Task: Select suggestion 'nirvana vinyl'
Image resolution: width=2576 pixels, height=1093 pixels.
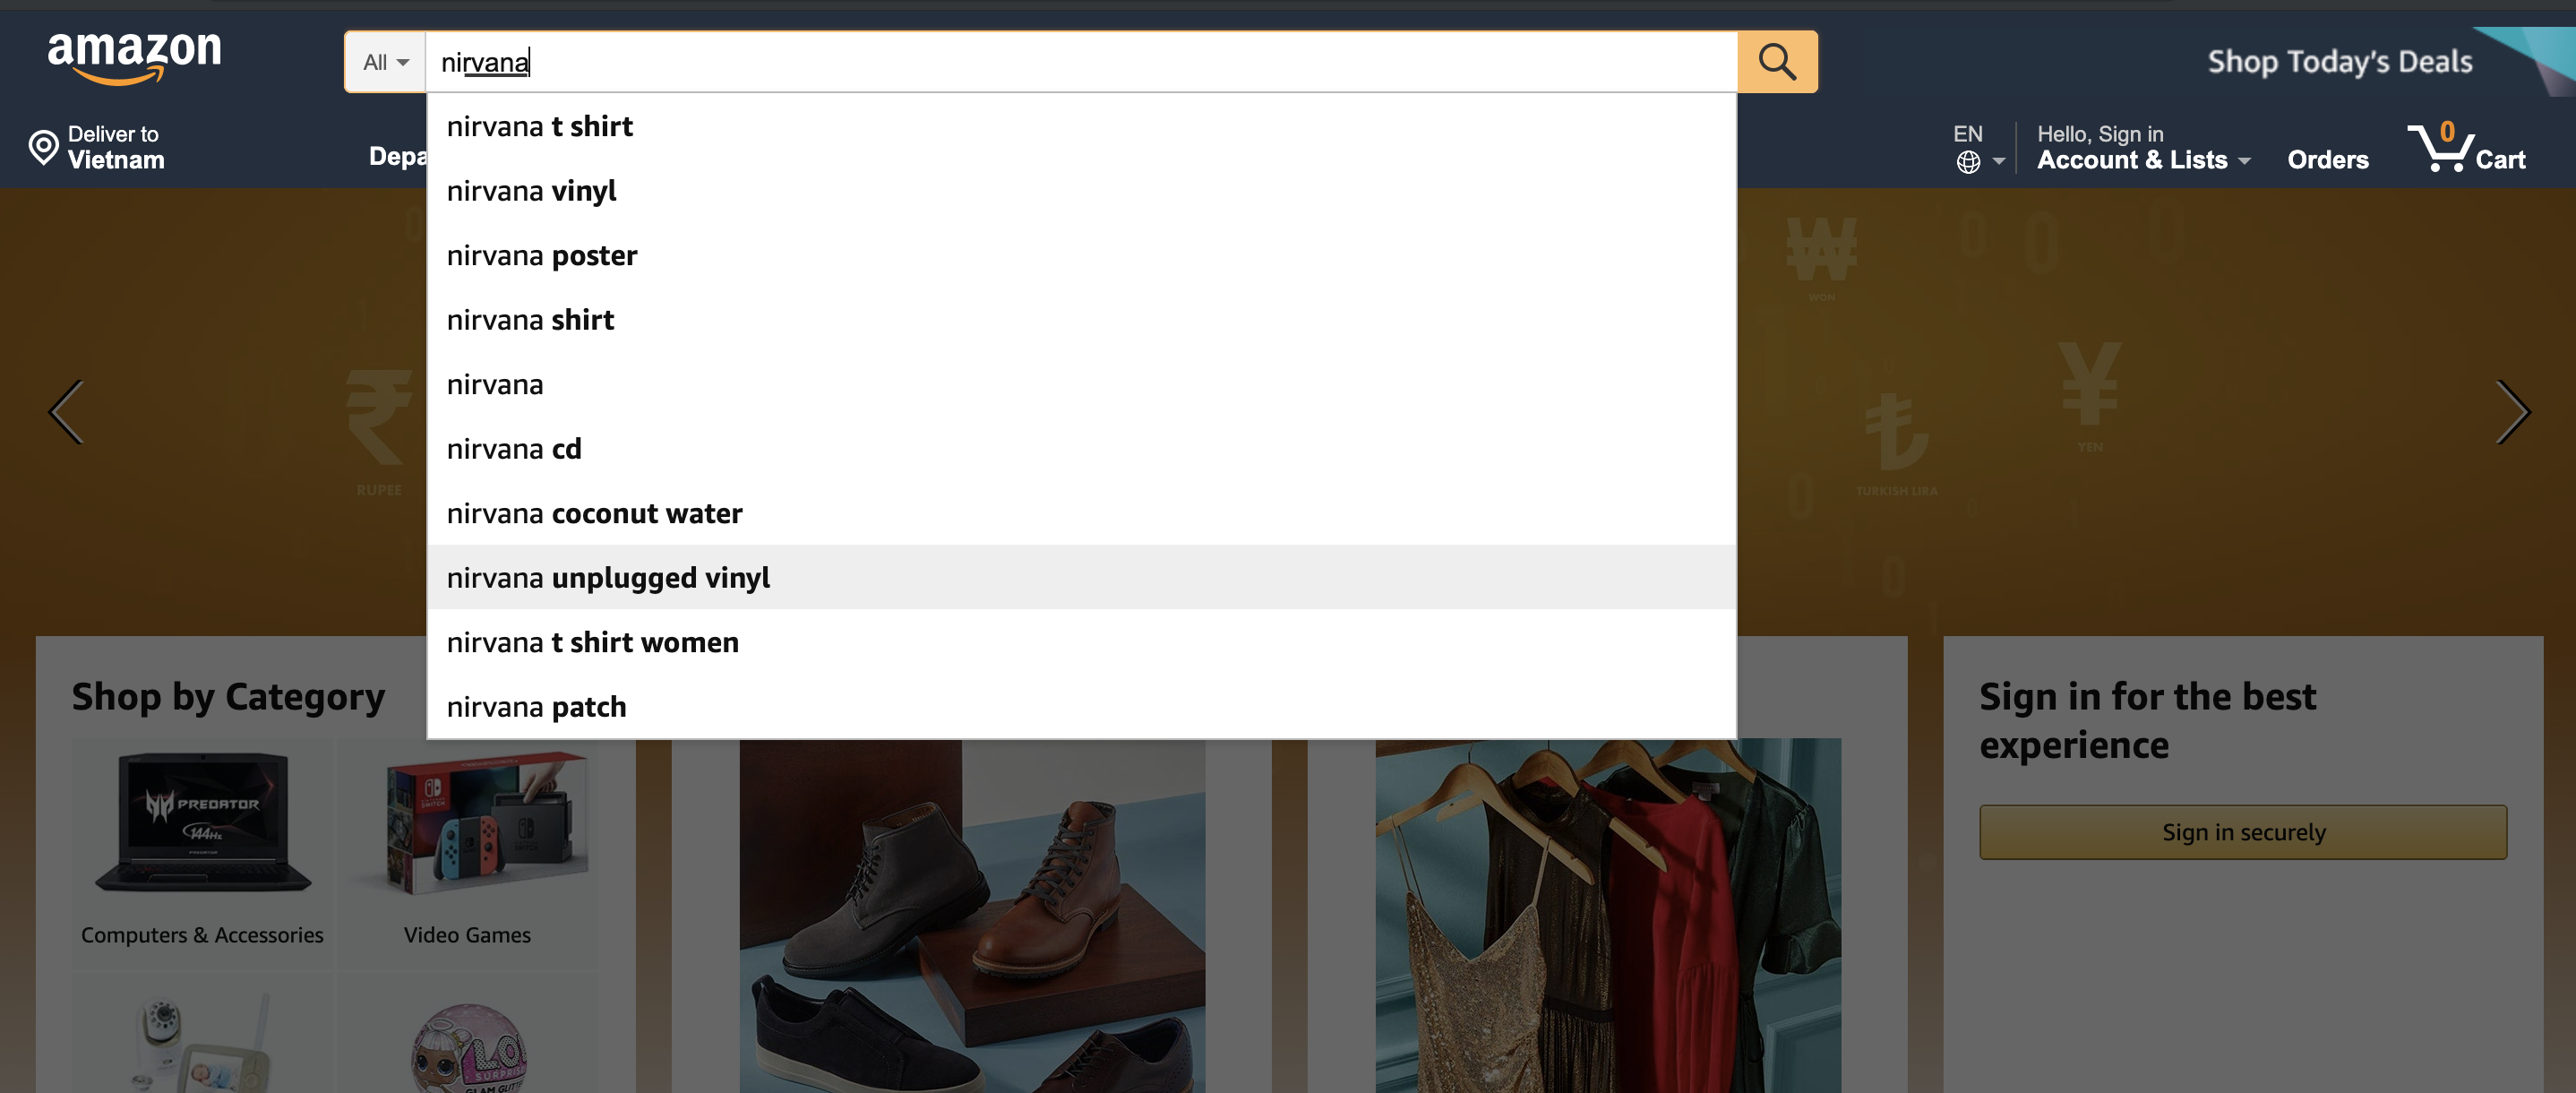Action: (x=1080, y=190)
